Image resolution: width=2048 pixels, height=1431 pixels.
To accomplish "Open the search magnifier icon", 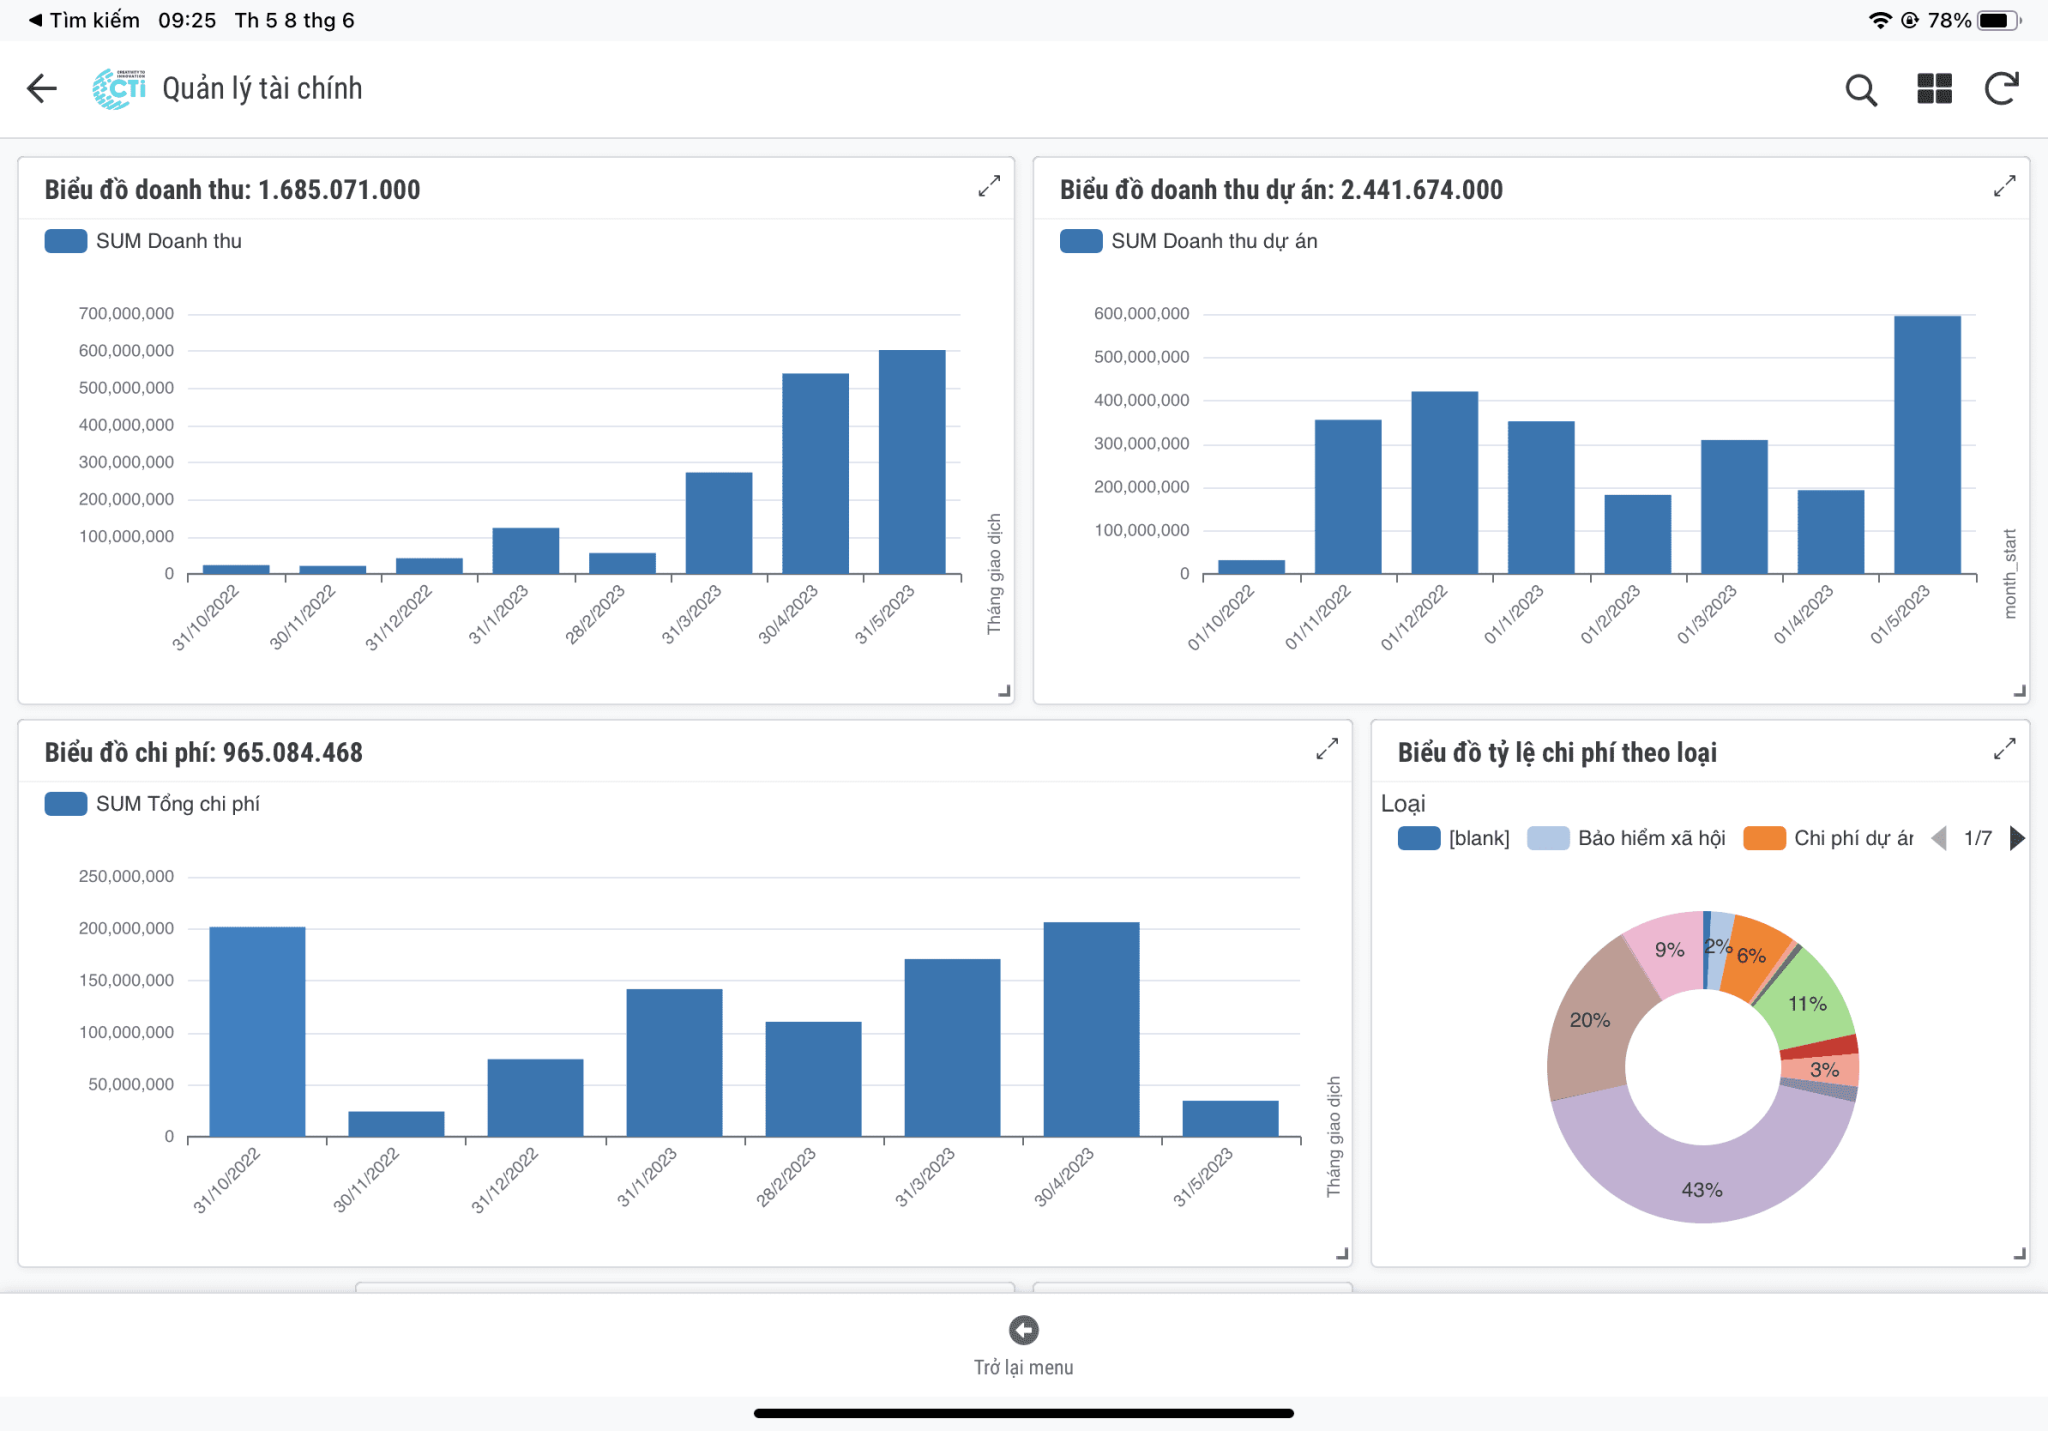I will (x=1860, y=90).
